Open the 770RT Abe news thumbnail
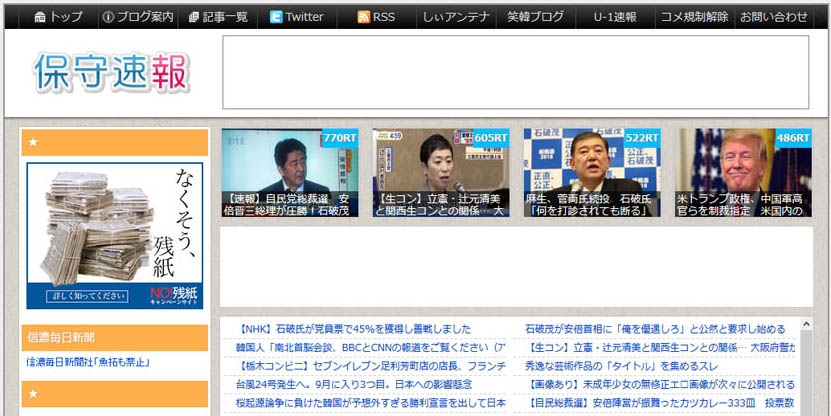Viewport: 831px width, 416px height. click(289, 173)
